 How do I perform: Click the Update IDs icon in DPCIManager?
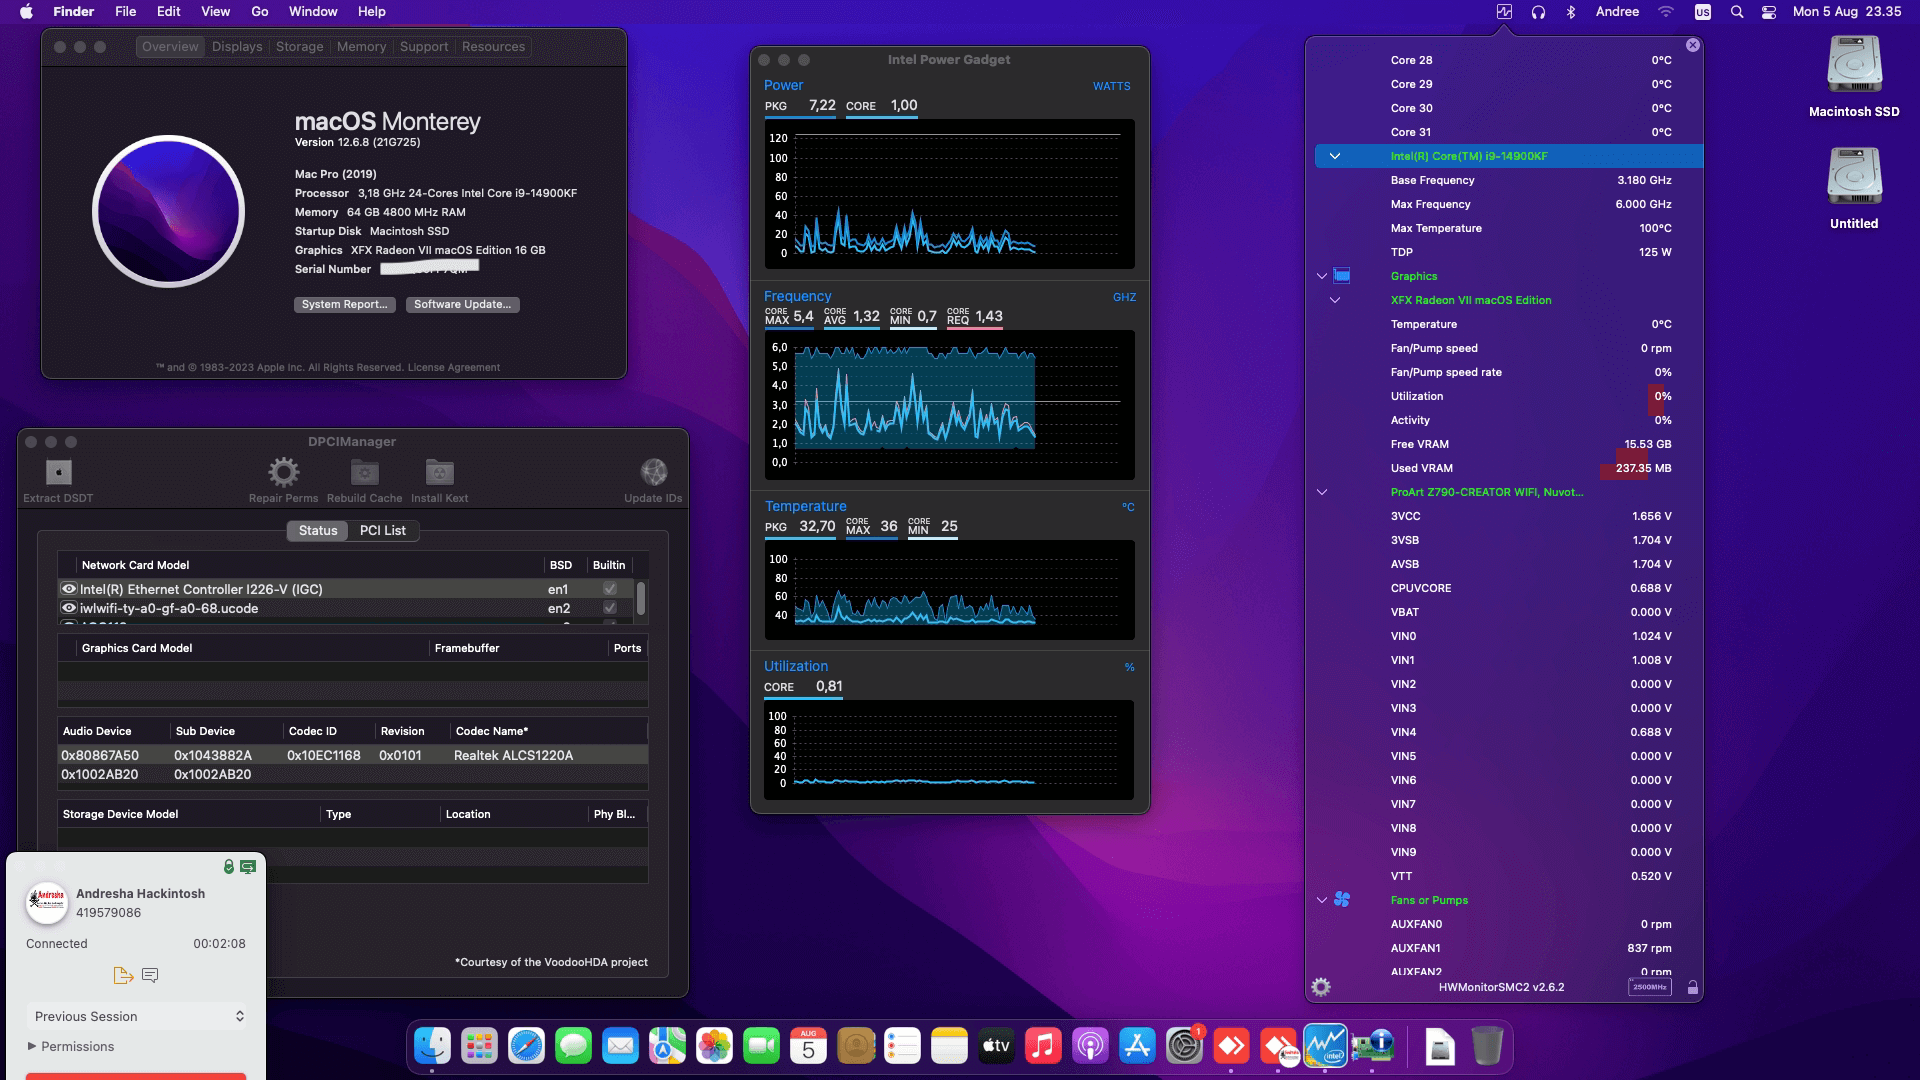point(654,471)
